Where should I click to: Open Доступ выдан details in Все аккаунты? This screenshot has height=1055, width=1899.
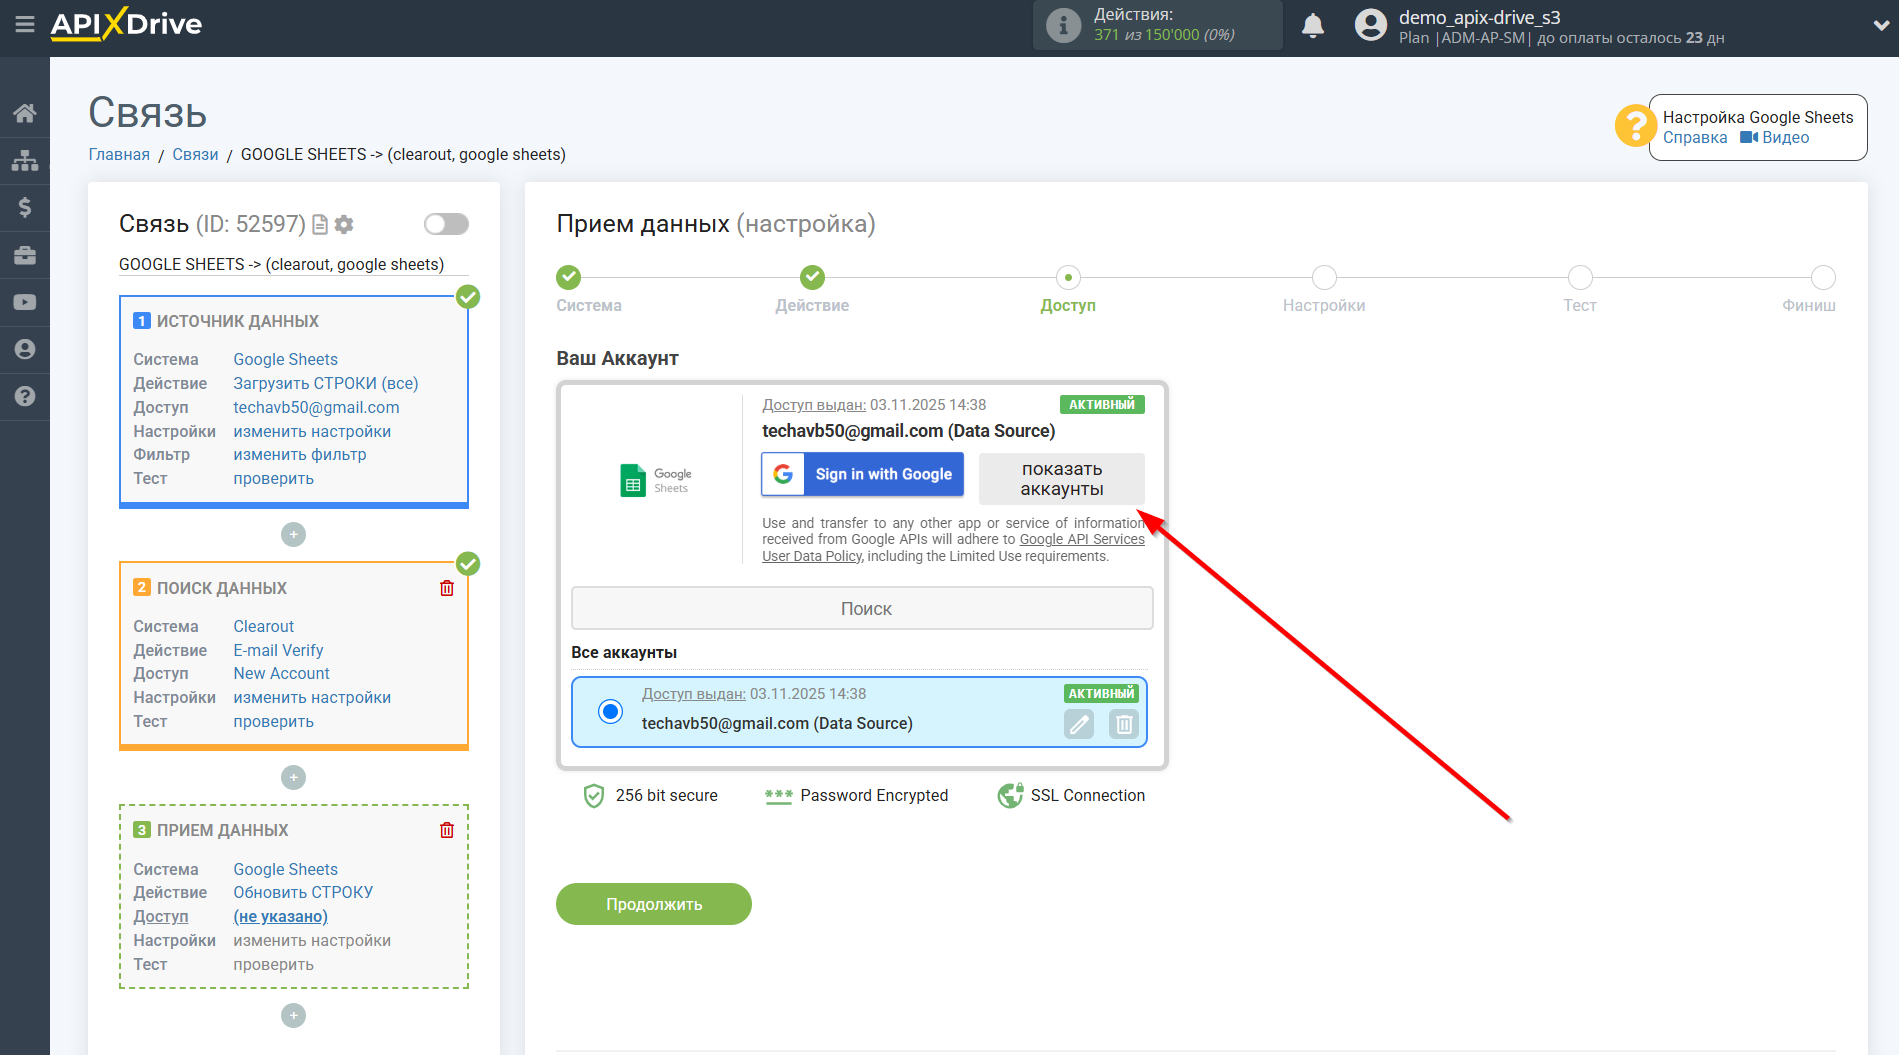(x=693, y=693)
